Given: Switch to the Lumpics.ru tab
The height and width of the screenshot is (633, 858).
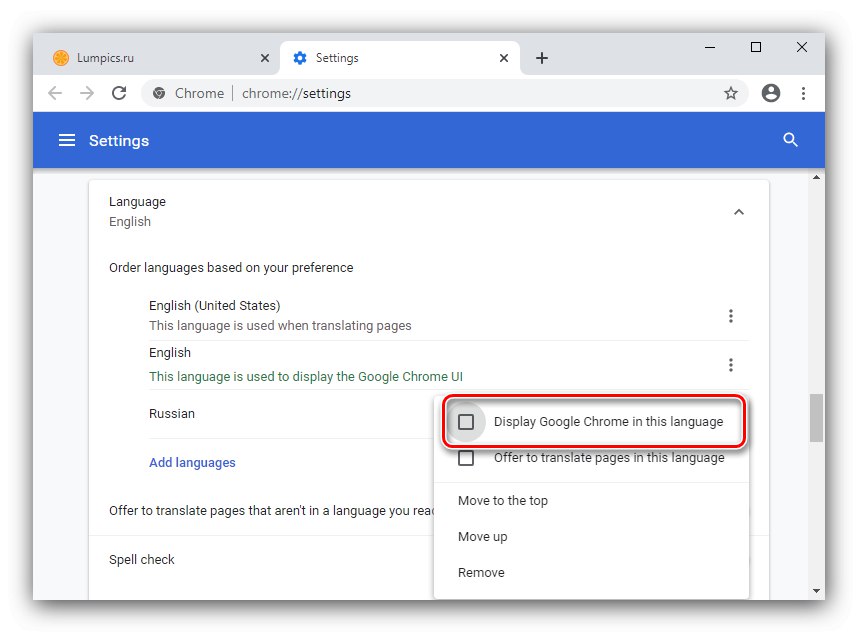Looking at the screenshot, I should tap(156, 58).
